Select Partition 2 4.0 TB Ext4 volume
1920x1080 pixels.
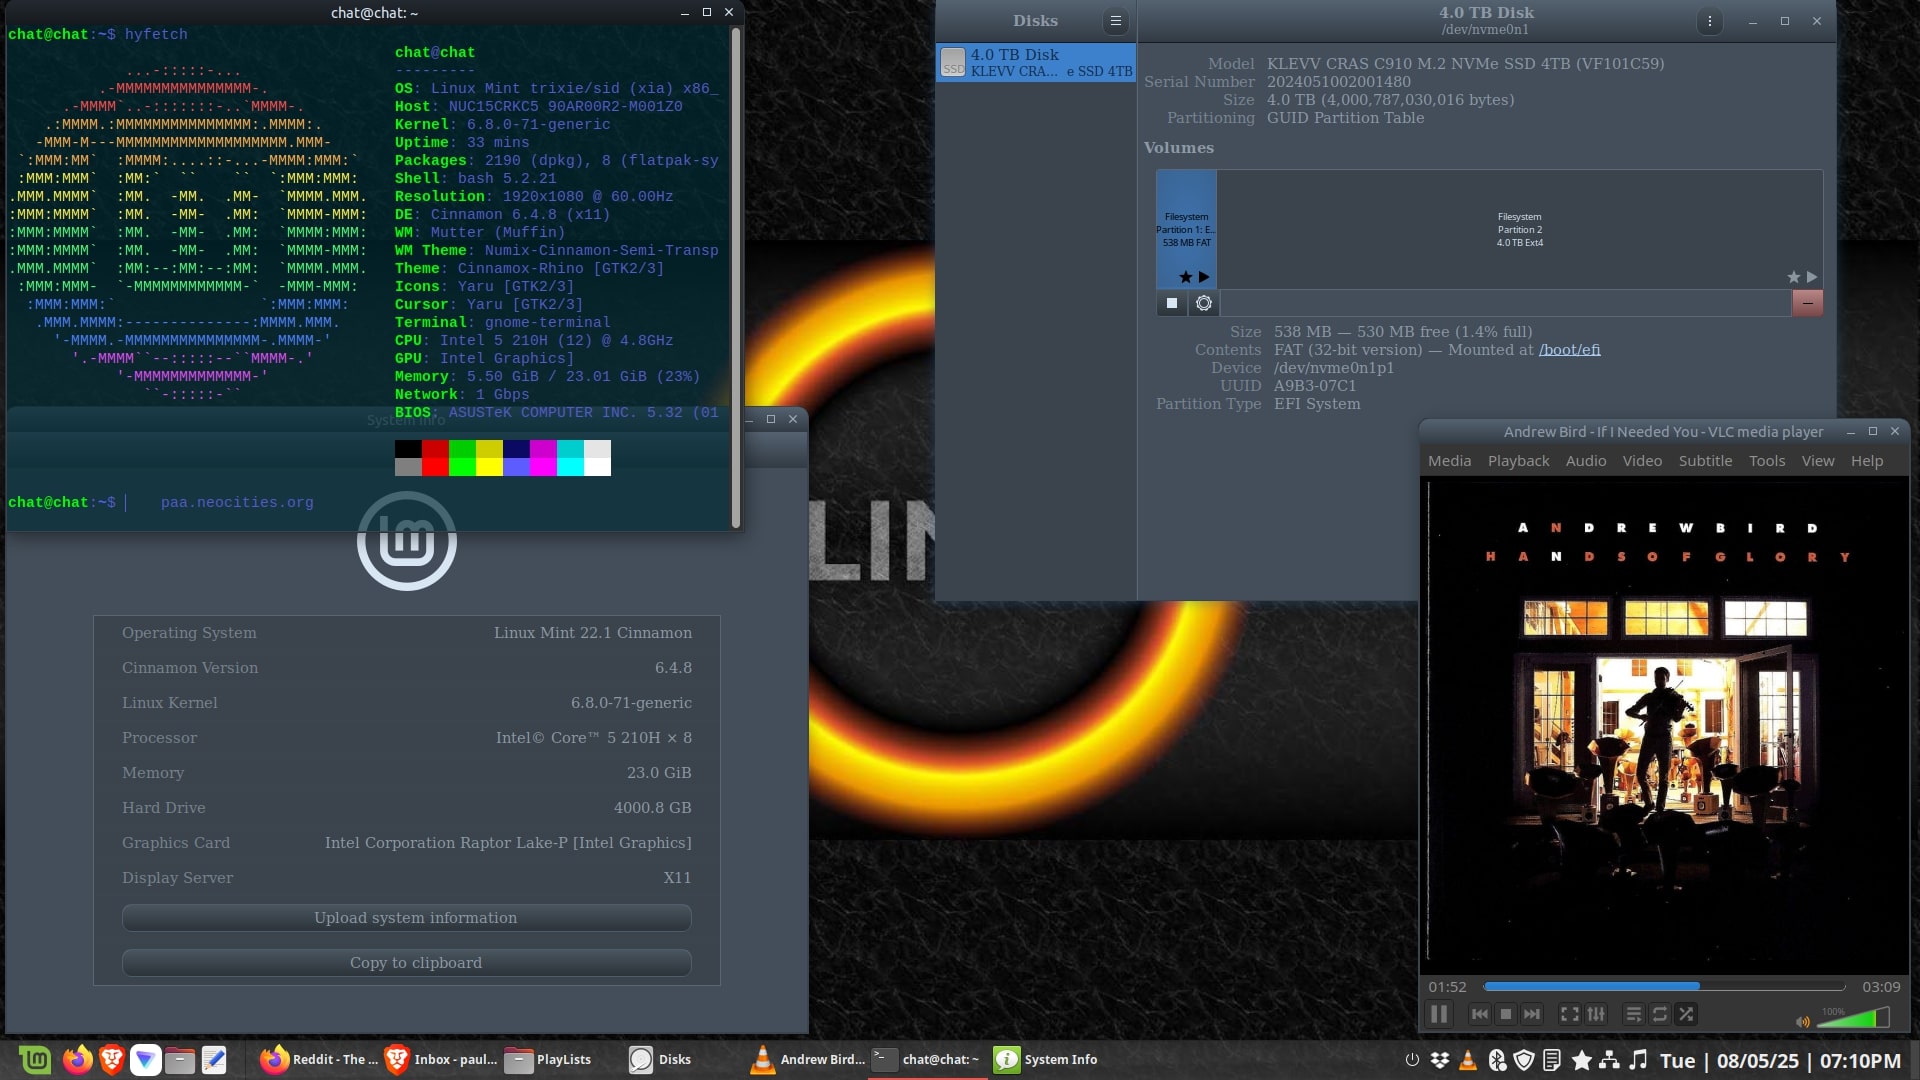coord(1519,230)
